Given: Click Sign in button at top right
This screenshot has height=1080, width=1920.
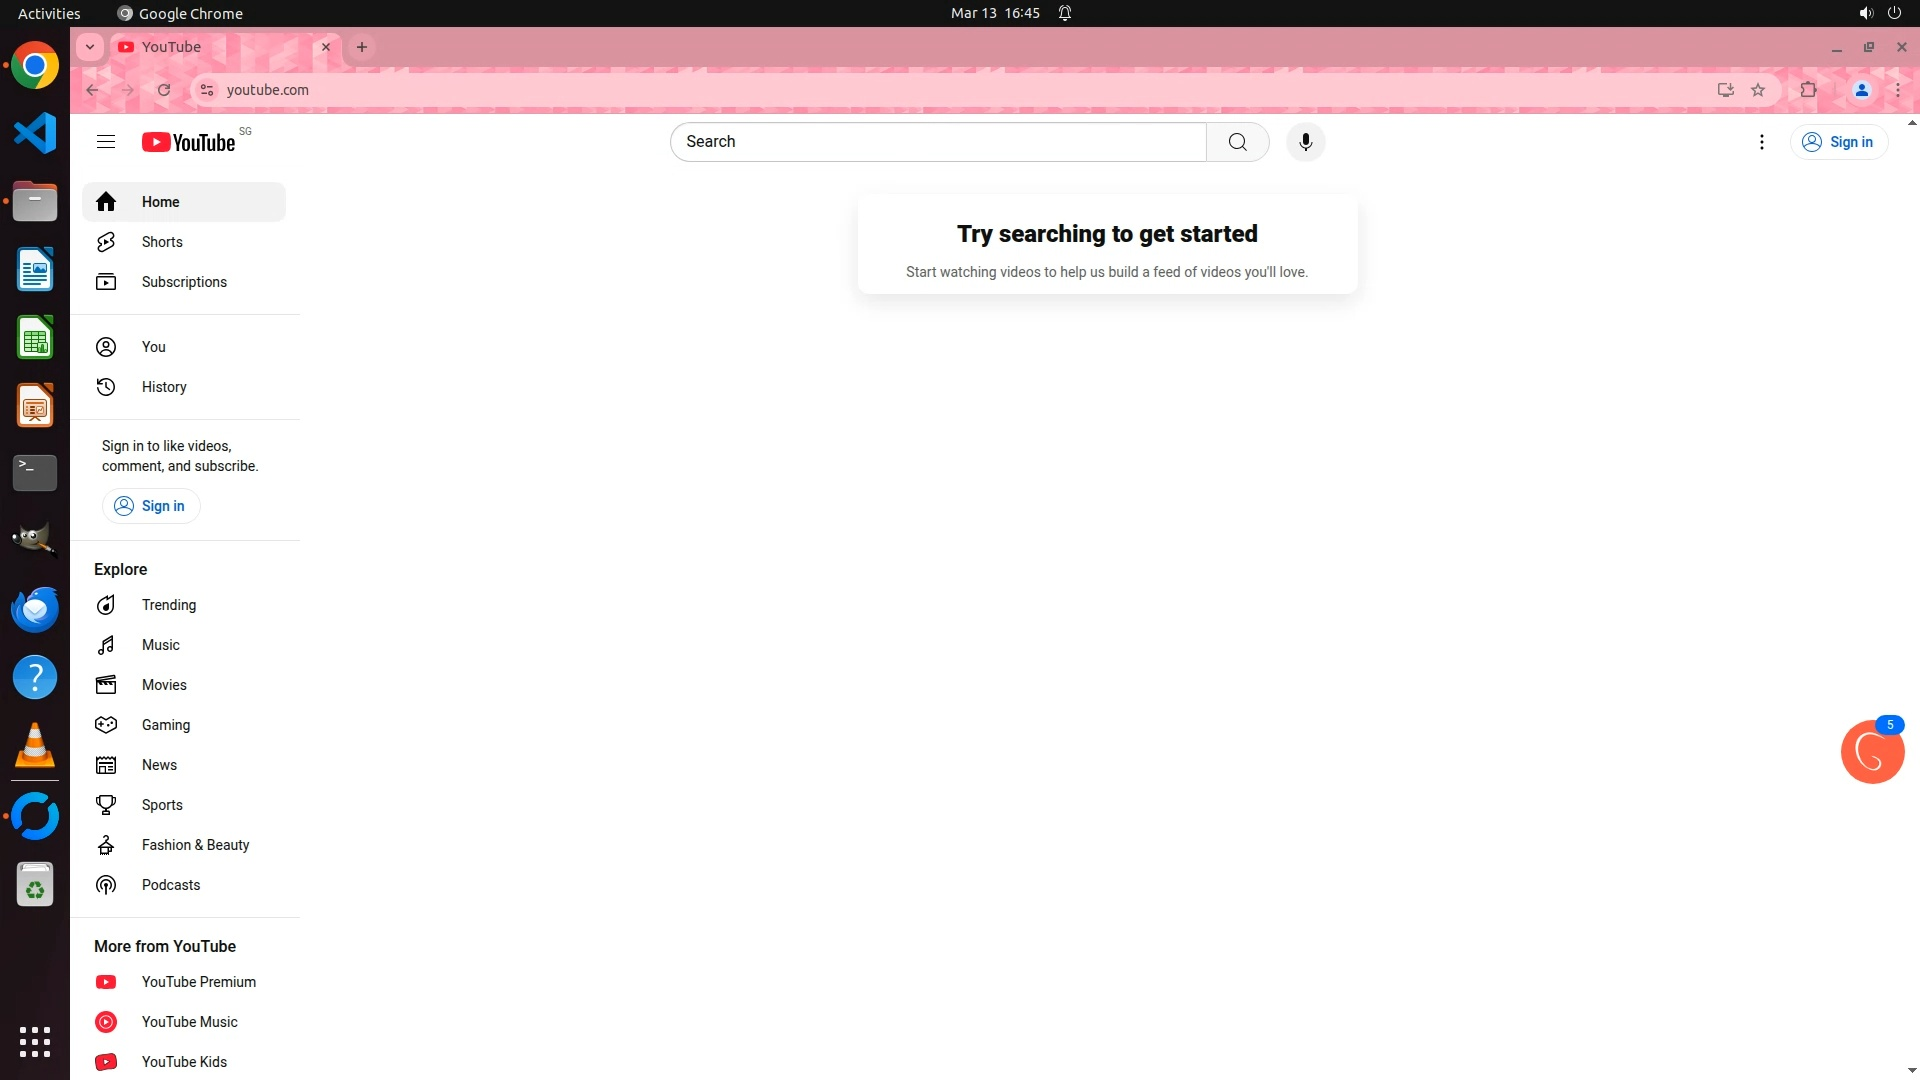Looking at the screenshot, I should [1838, 142].
